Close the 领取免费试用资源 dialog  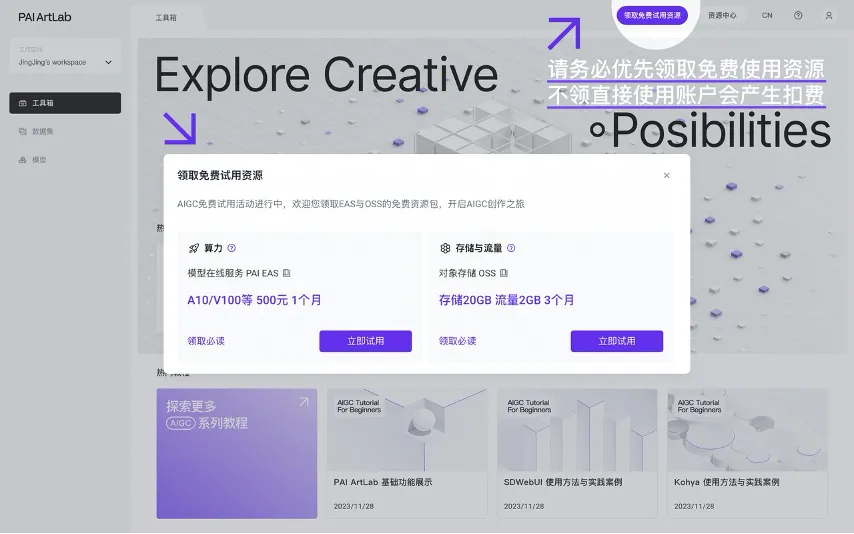pyautogui.click(x=666, y=175)
